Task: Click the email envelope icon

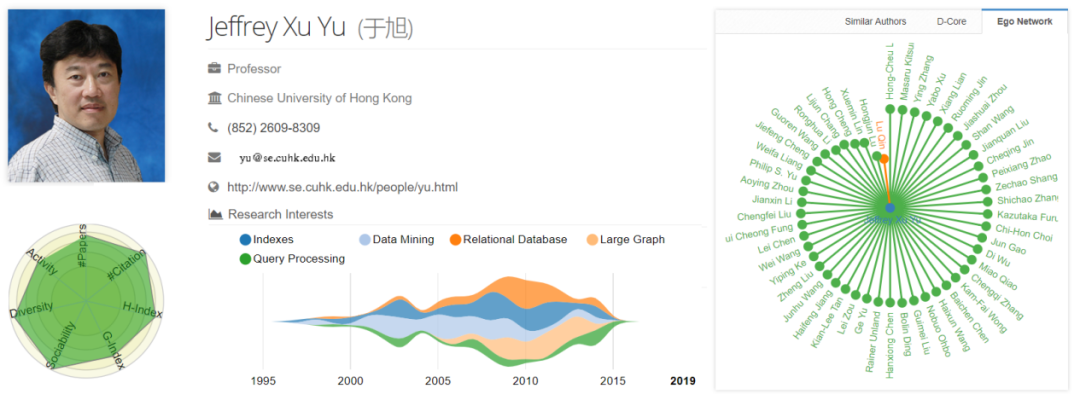Action: [214, 157]
